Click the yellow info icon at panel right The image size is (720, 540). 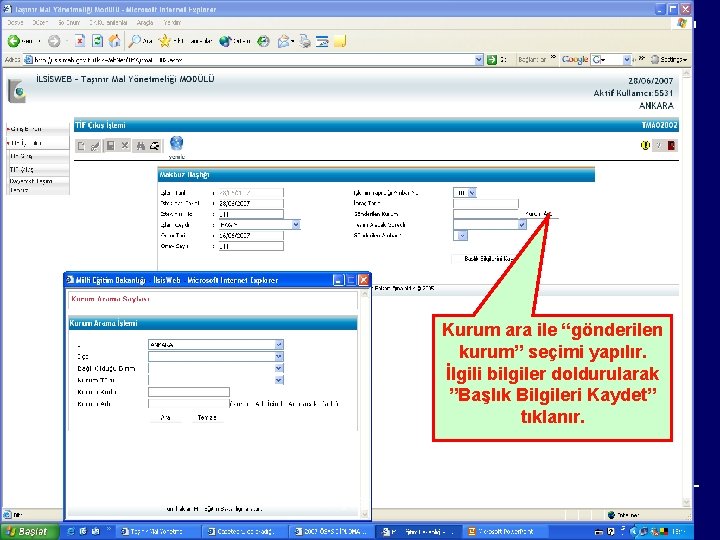pos(645,146)
